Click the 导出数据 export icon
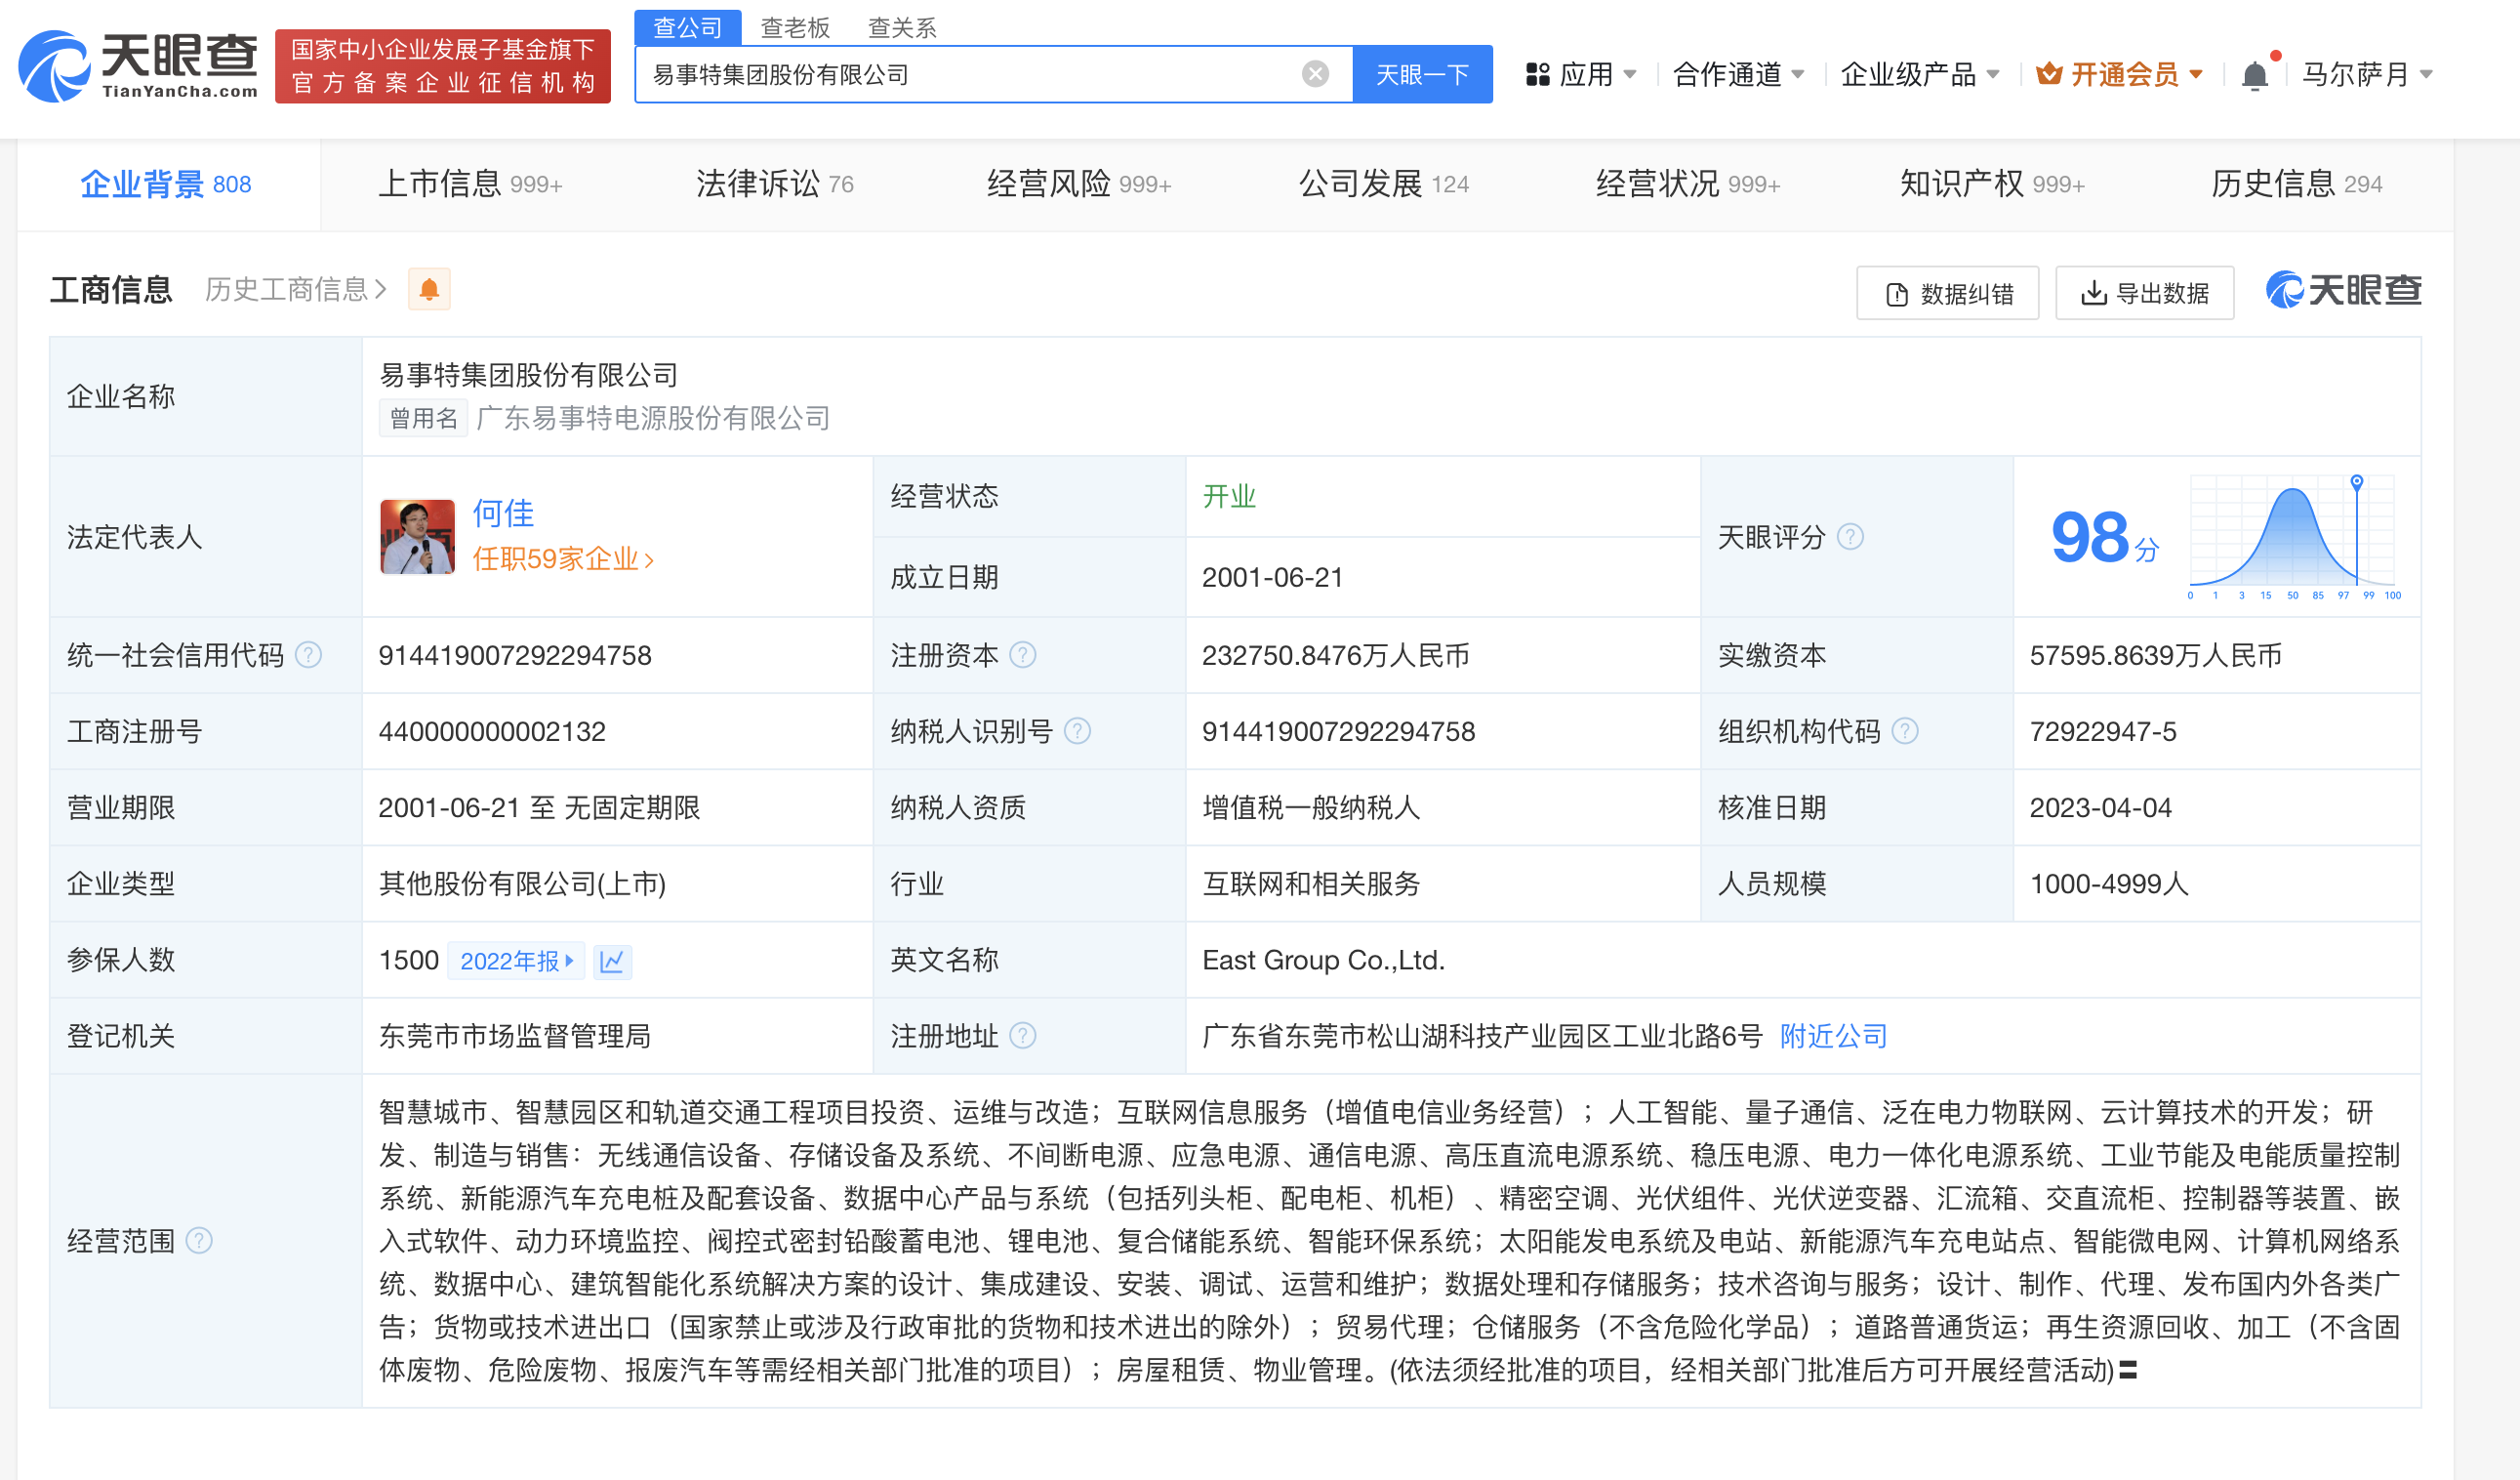The height and width of the screenshot is (1480, 2520). tap(2093, 293)
